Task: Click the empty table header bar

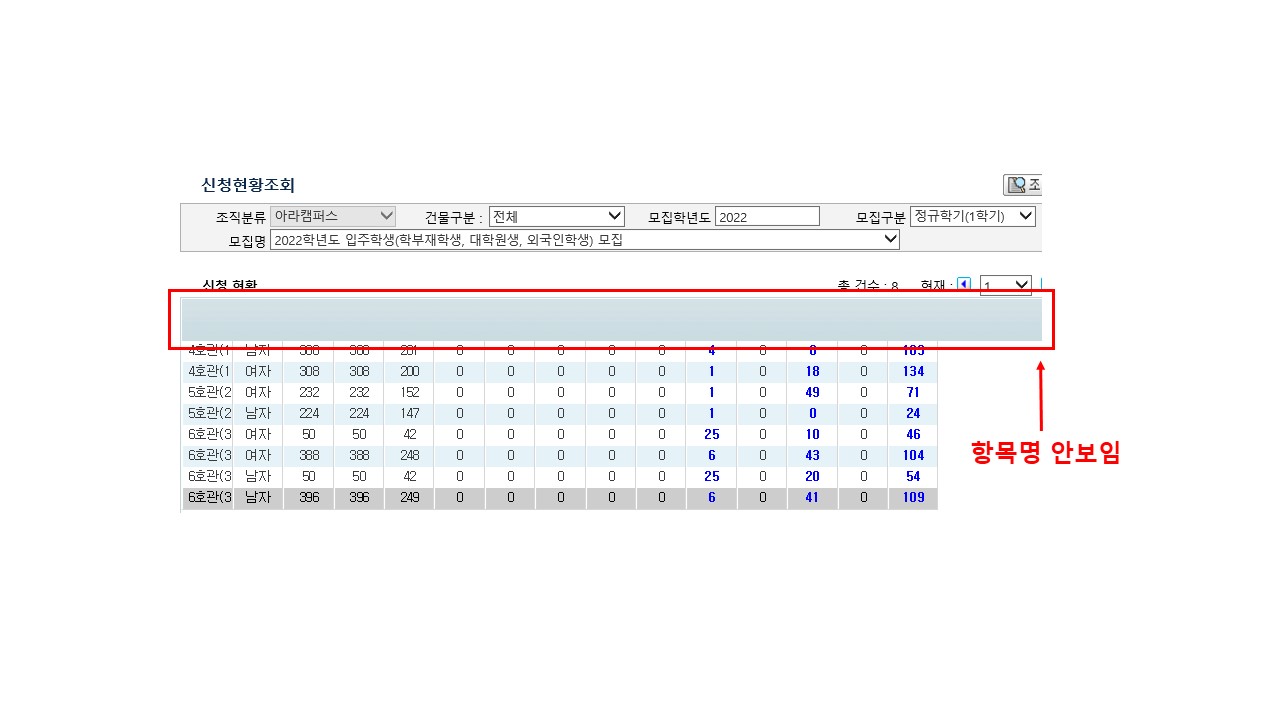Action: pyautogui.click(x=610, y=319)
